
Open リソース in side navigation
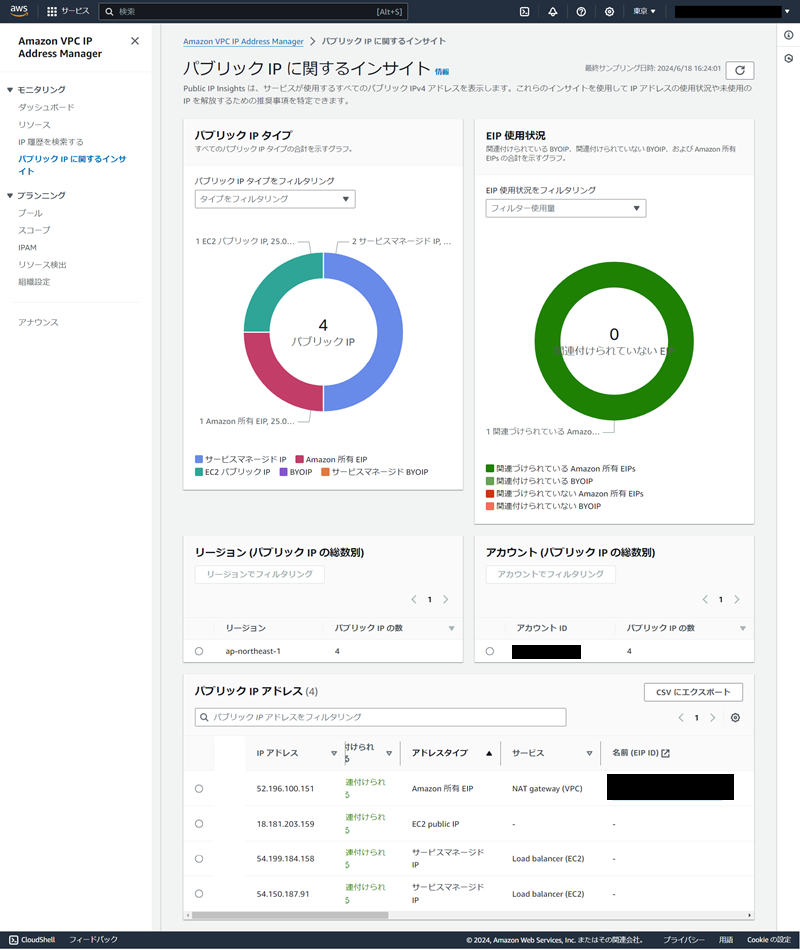point(34,125)
